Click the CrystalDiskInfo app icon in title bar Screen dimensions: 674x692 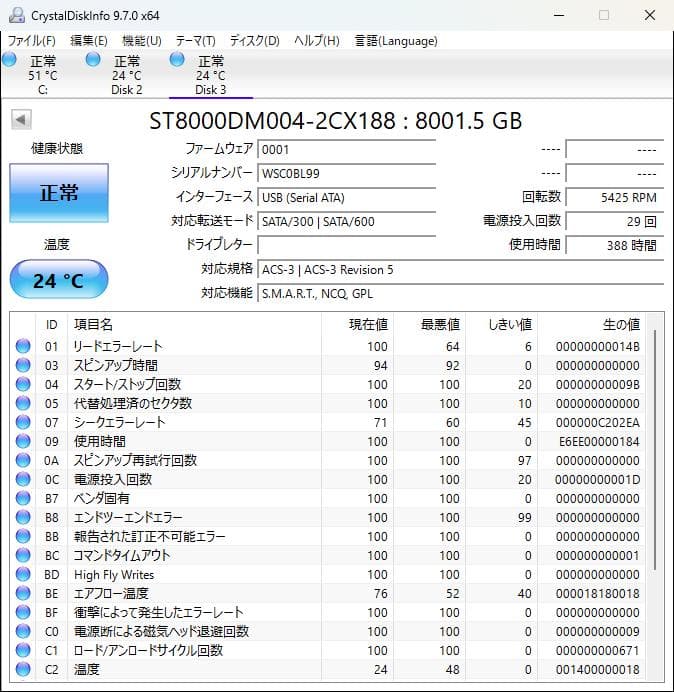(x=17, y=15)
